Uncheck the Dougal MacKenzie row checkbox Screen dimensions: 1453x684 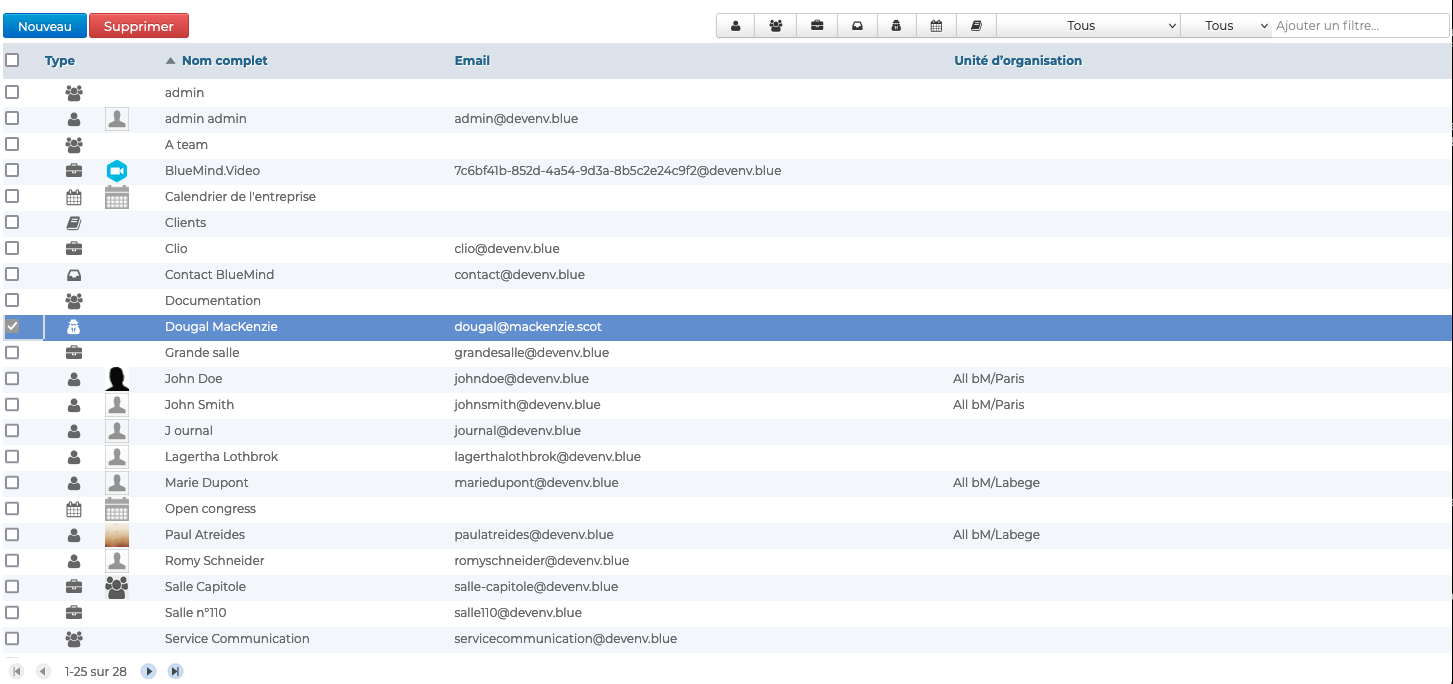[x=12, y=327]
